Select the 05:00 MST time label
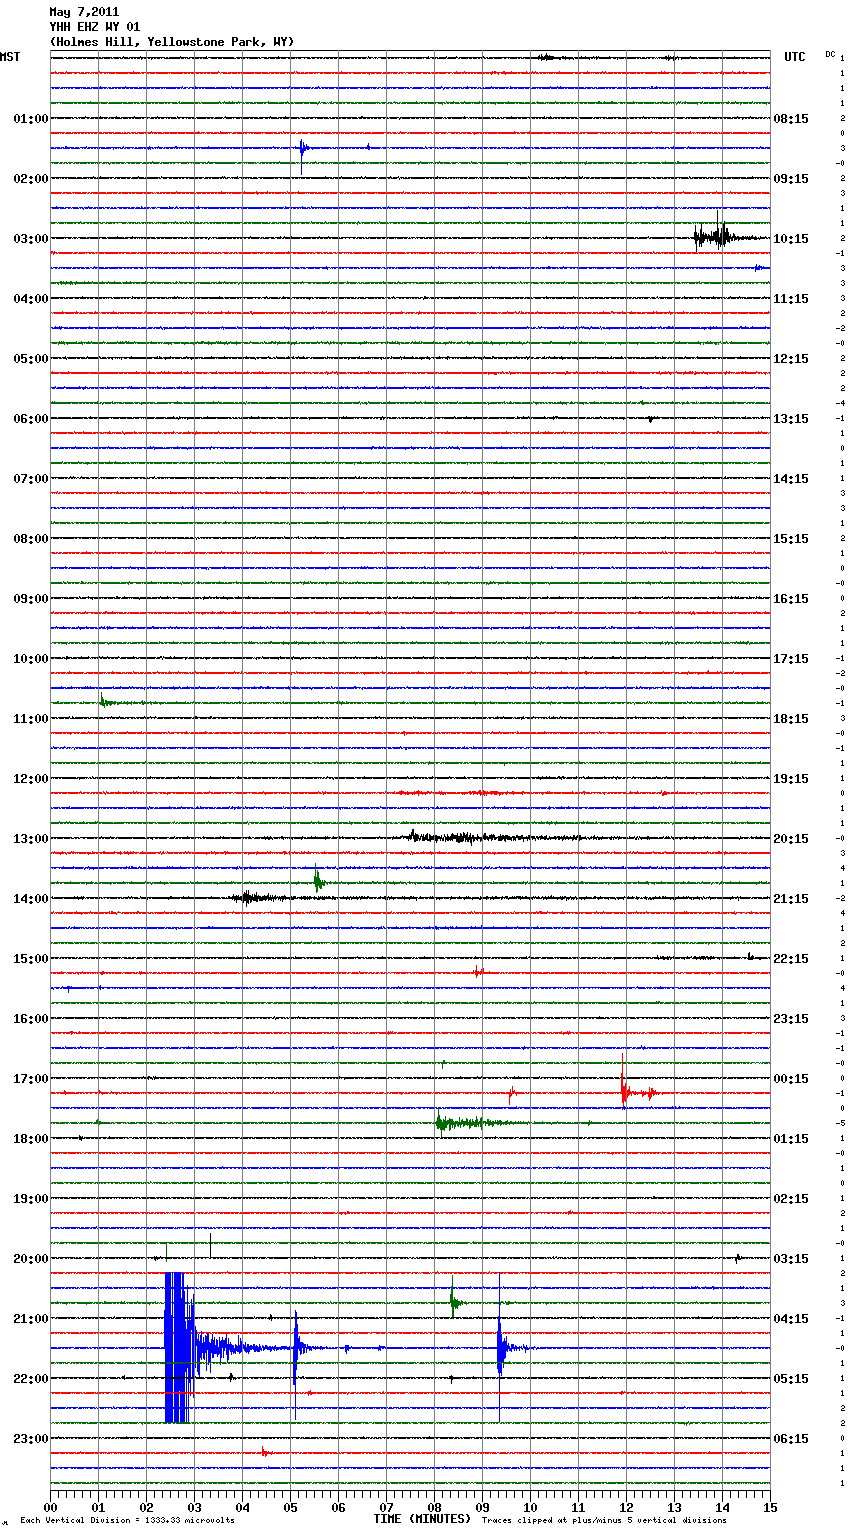850x1534 pixels. pos(31,359)
